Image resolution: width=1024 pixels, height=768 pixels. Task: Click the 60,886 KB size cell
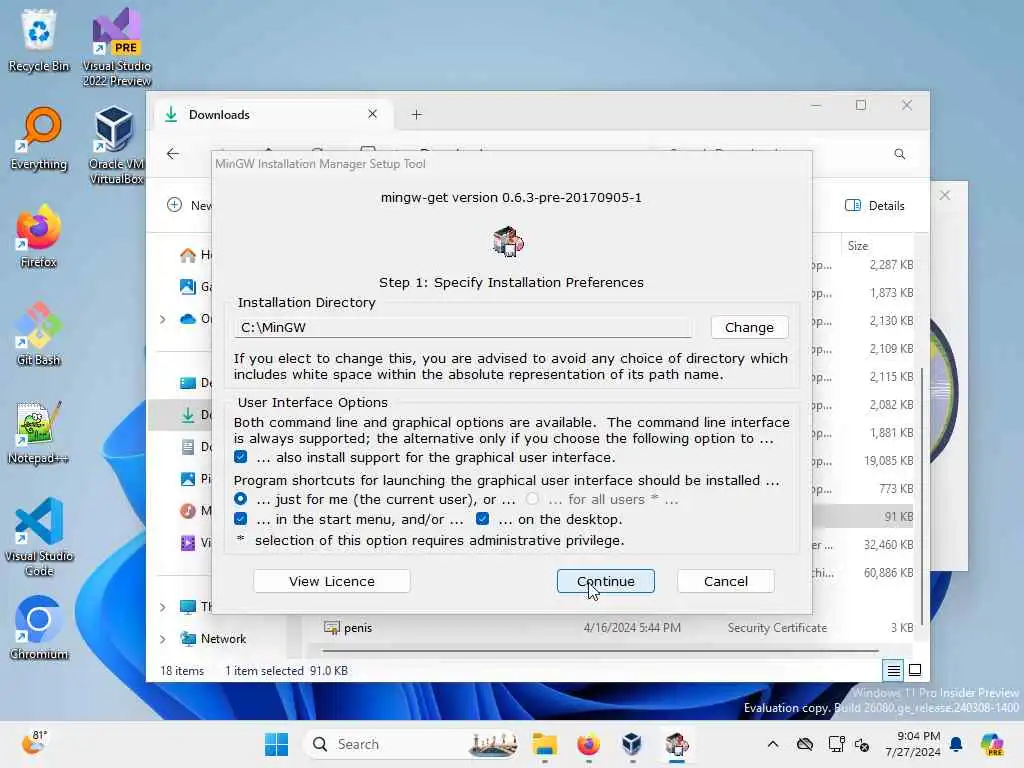point(888,573)
